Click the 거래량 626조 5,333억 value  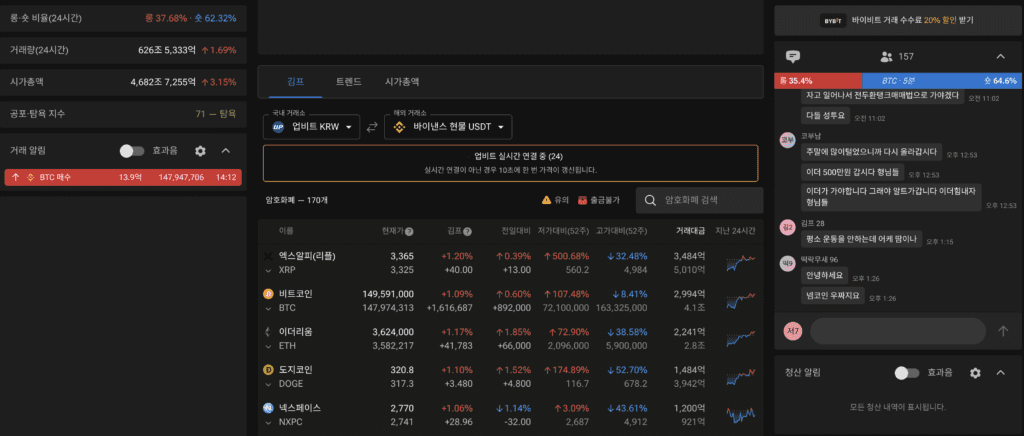[167, 50]
